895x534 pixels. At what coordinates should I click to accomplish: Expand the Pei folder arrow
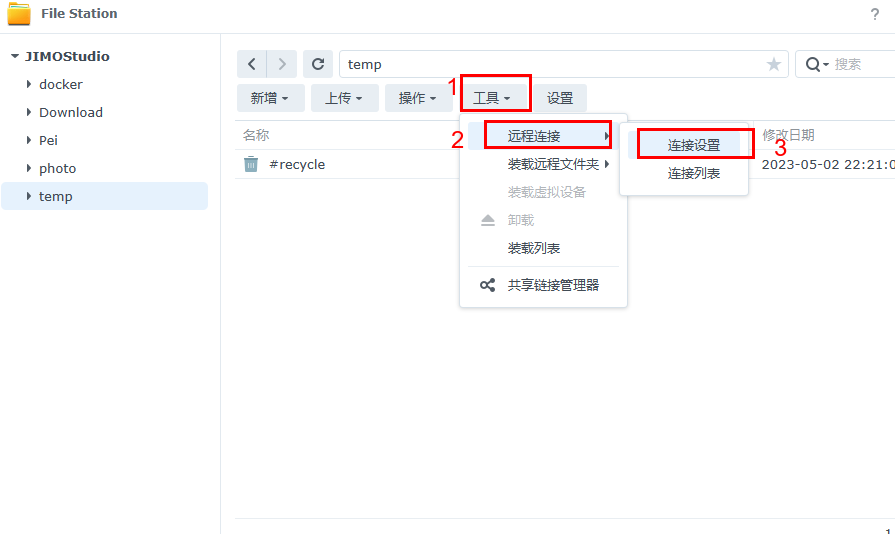(x=29, y=140)
